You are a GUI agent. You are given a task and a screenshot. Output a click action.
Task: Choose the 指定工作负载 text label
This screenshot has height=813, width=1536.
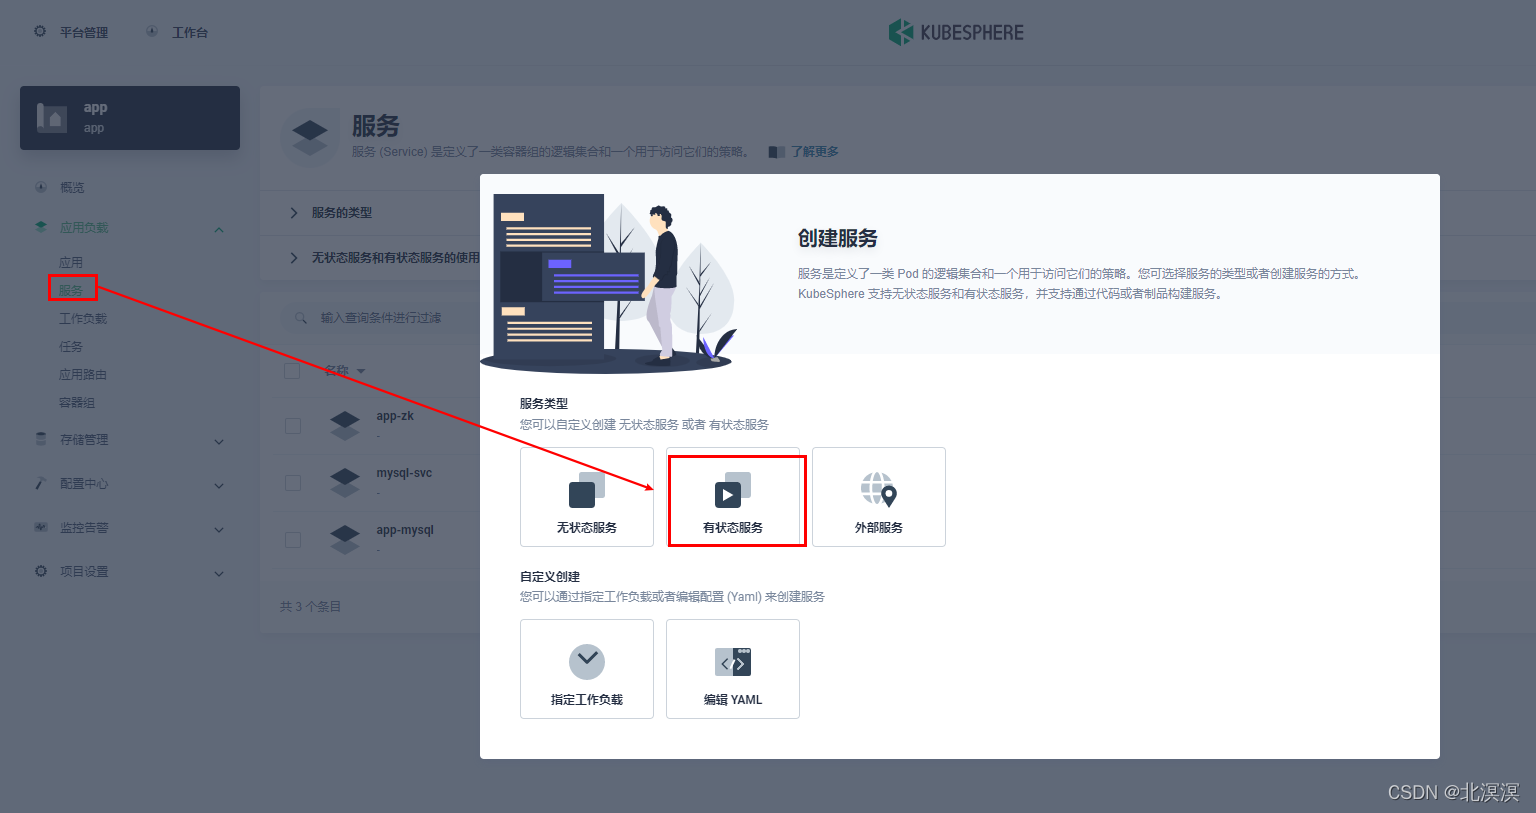pos(587,700)
